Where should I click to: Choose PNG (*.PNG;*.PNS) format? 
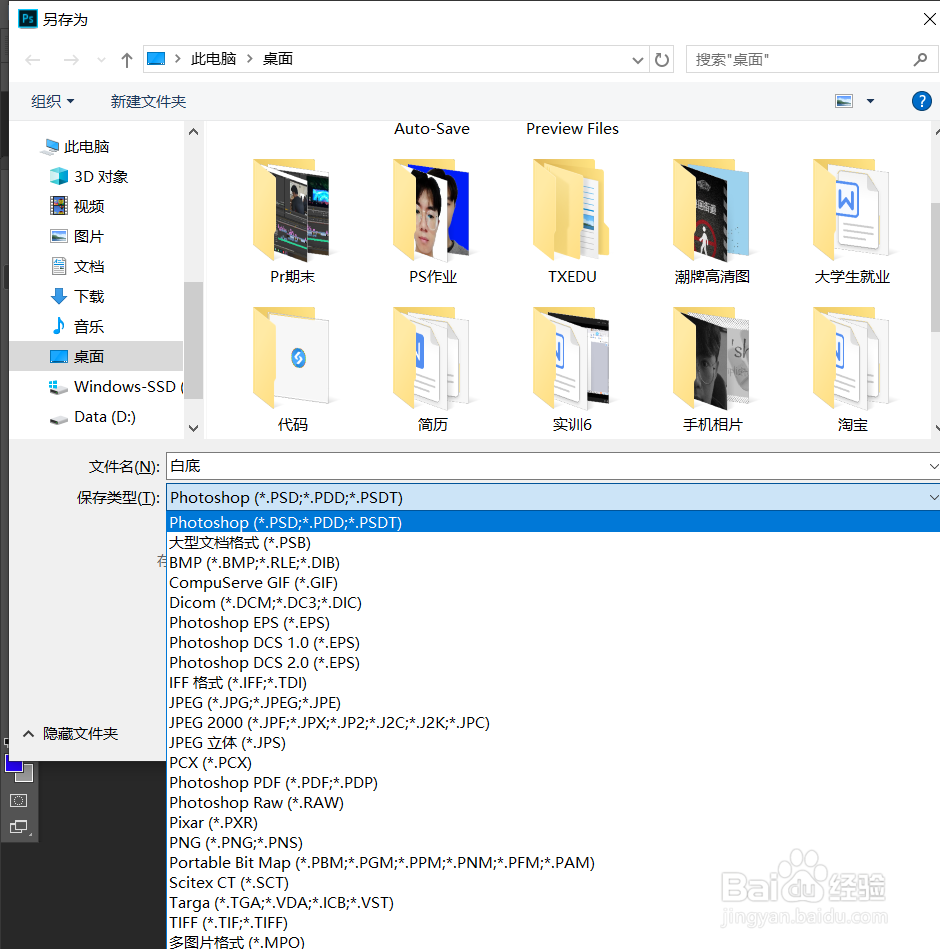[553, 842]
